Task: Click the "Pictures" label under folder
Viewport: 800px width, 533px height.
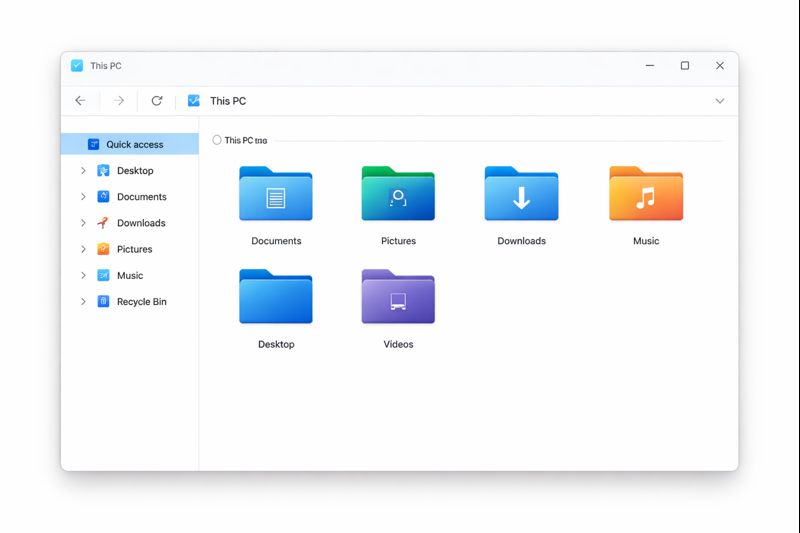Action: tap(398, 241)
